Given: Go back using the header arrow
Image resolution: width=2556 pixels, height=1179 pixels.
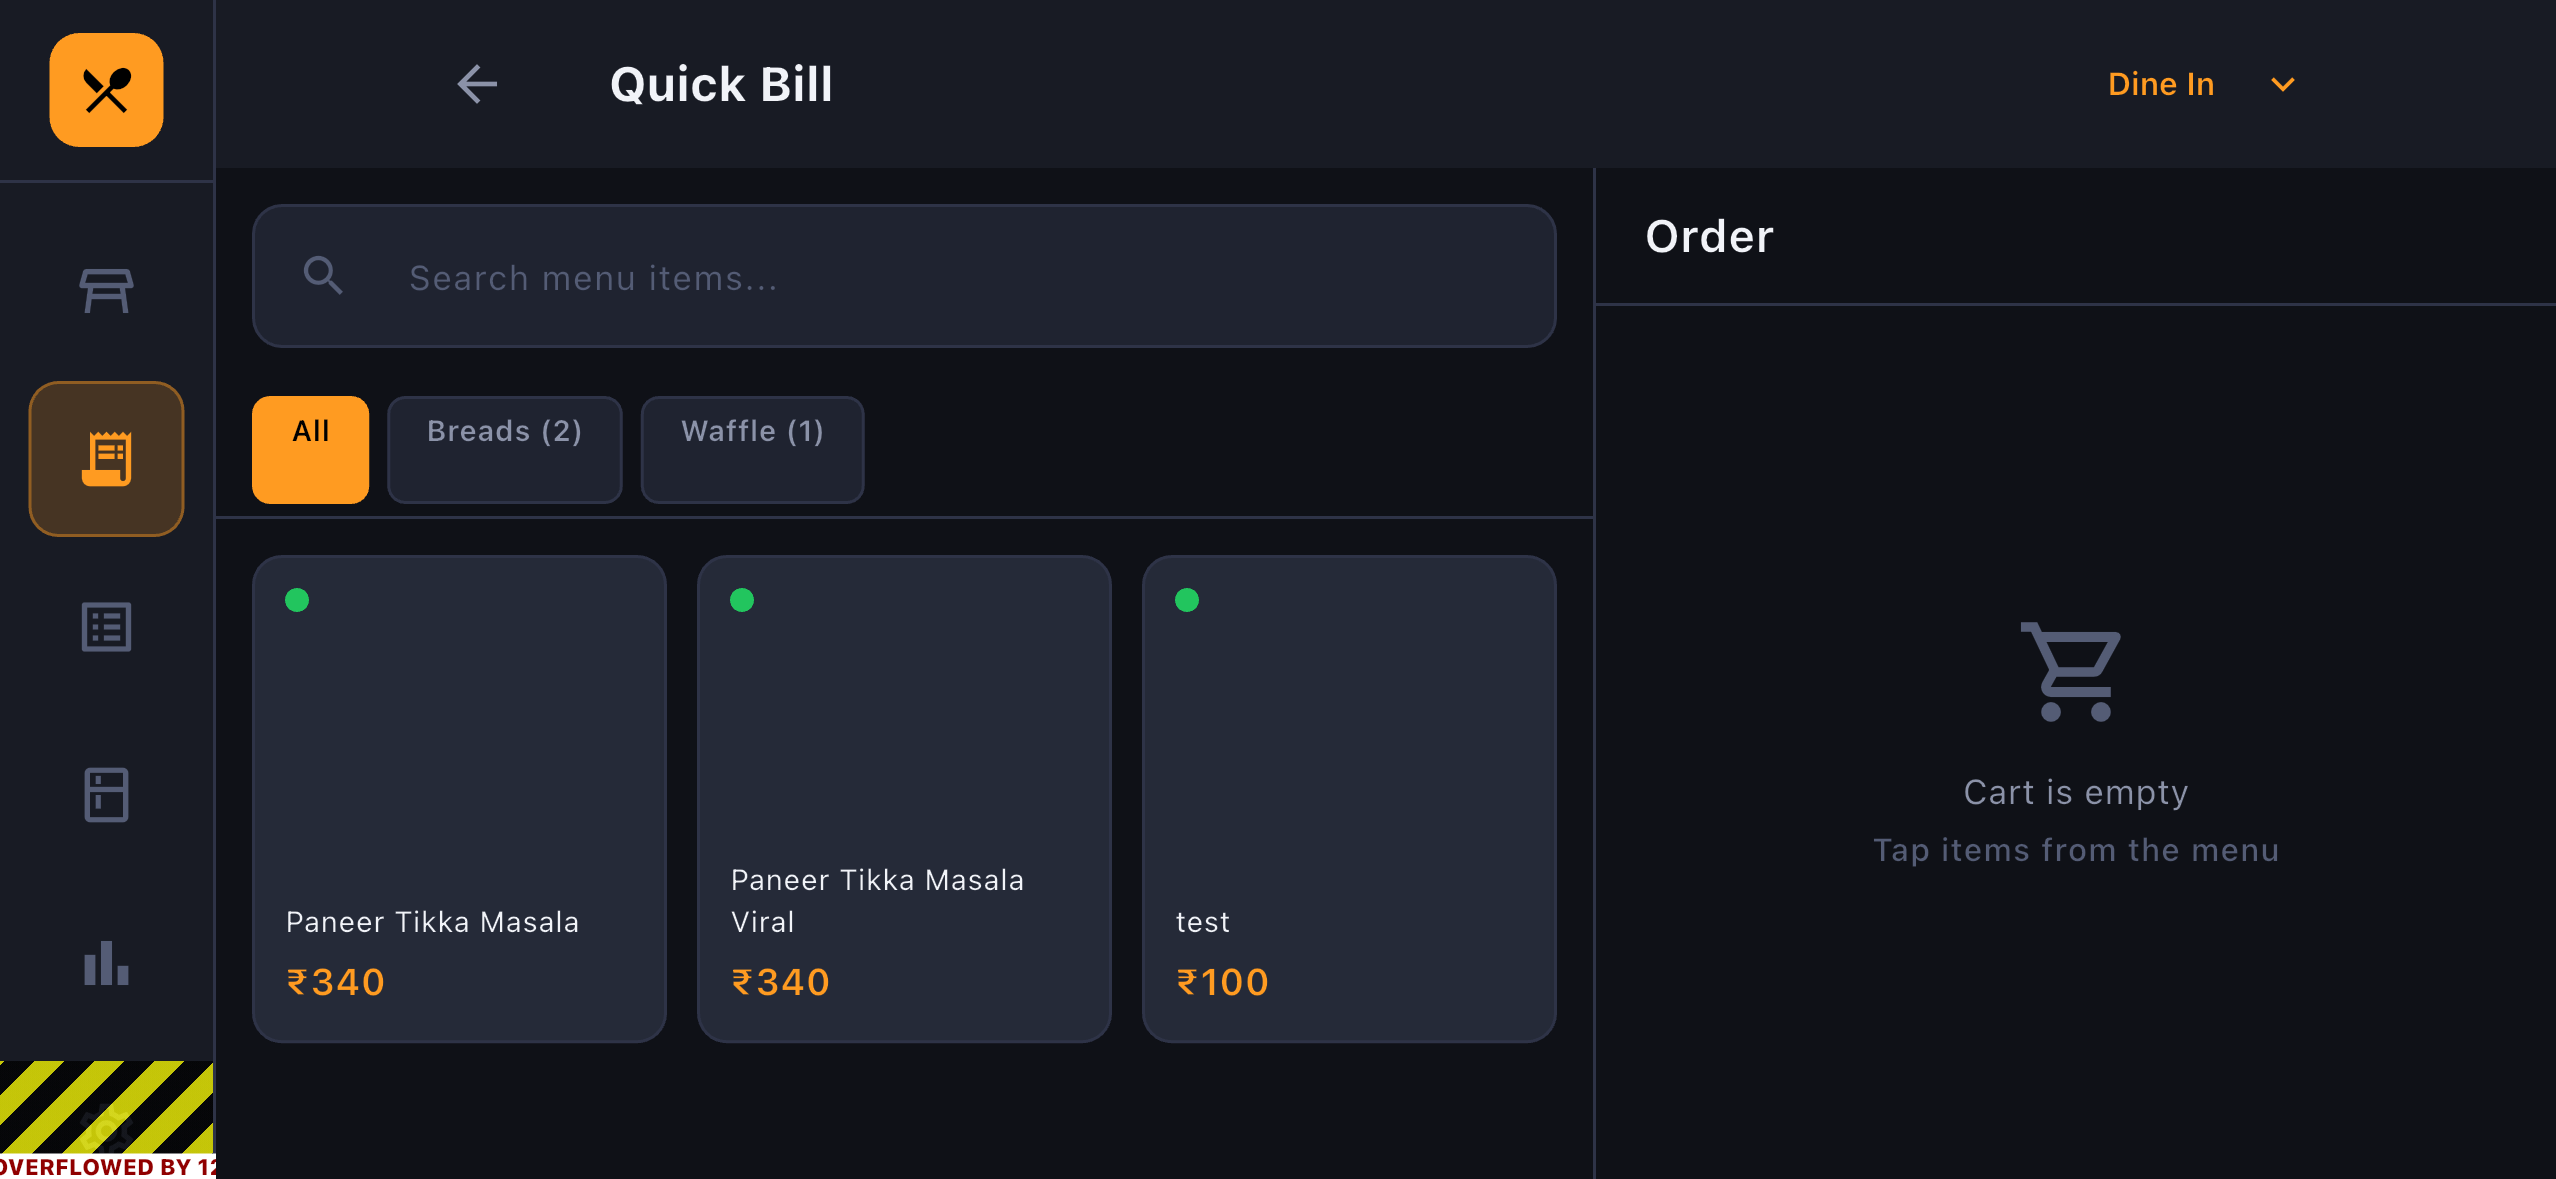Looking at the screenshot, I should click(477, 84).
